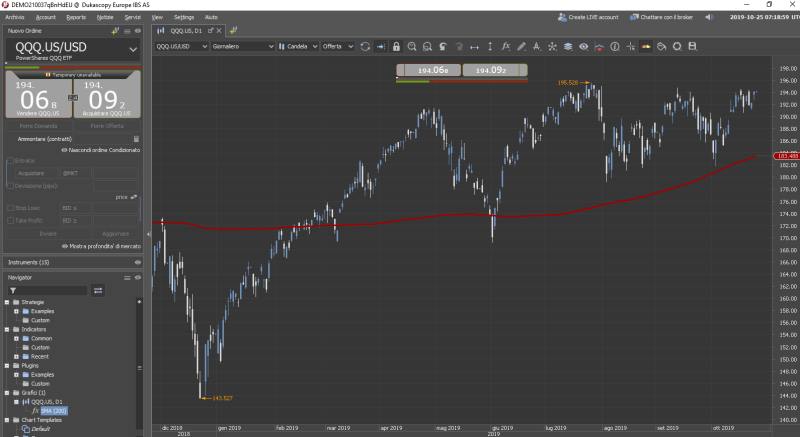
Task: Open the Reports menu
Action: (x=75, y=17)
